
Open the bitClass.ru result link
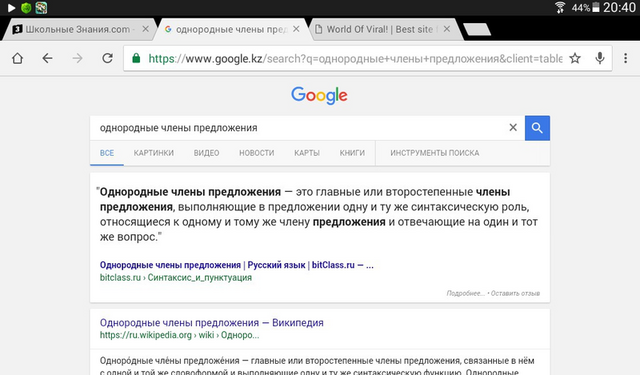(237, 265)
